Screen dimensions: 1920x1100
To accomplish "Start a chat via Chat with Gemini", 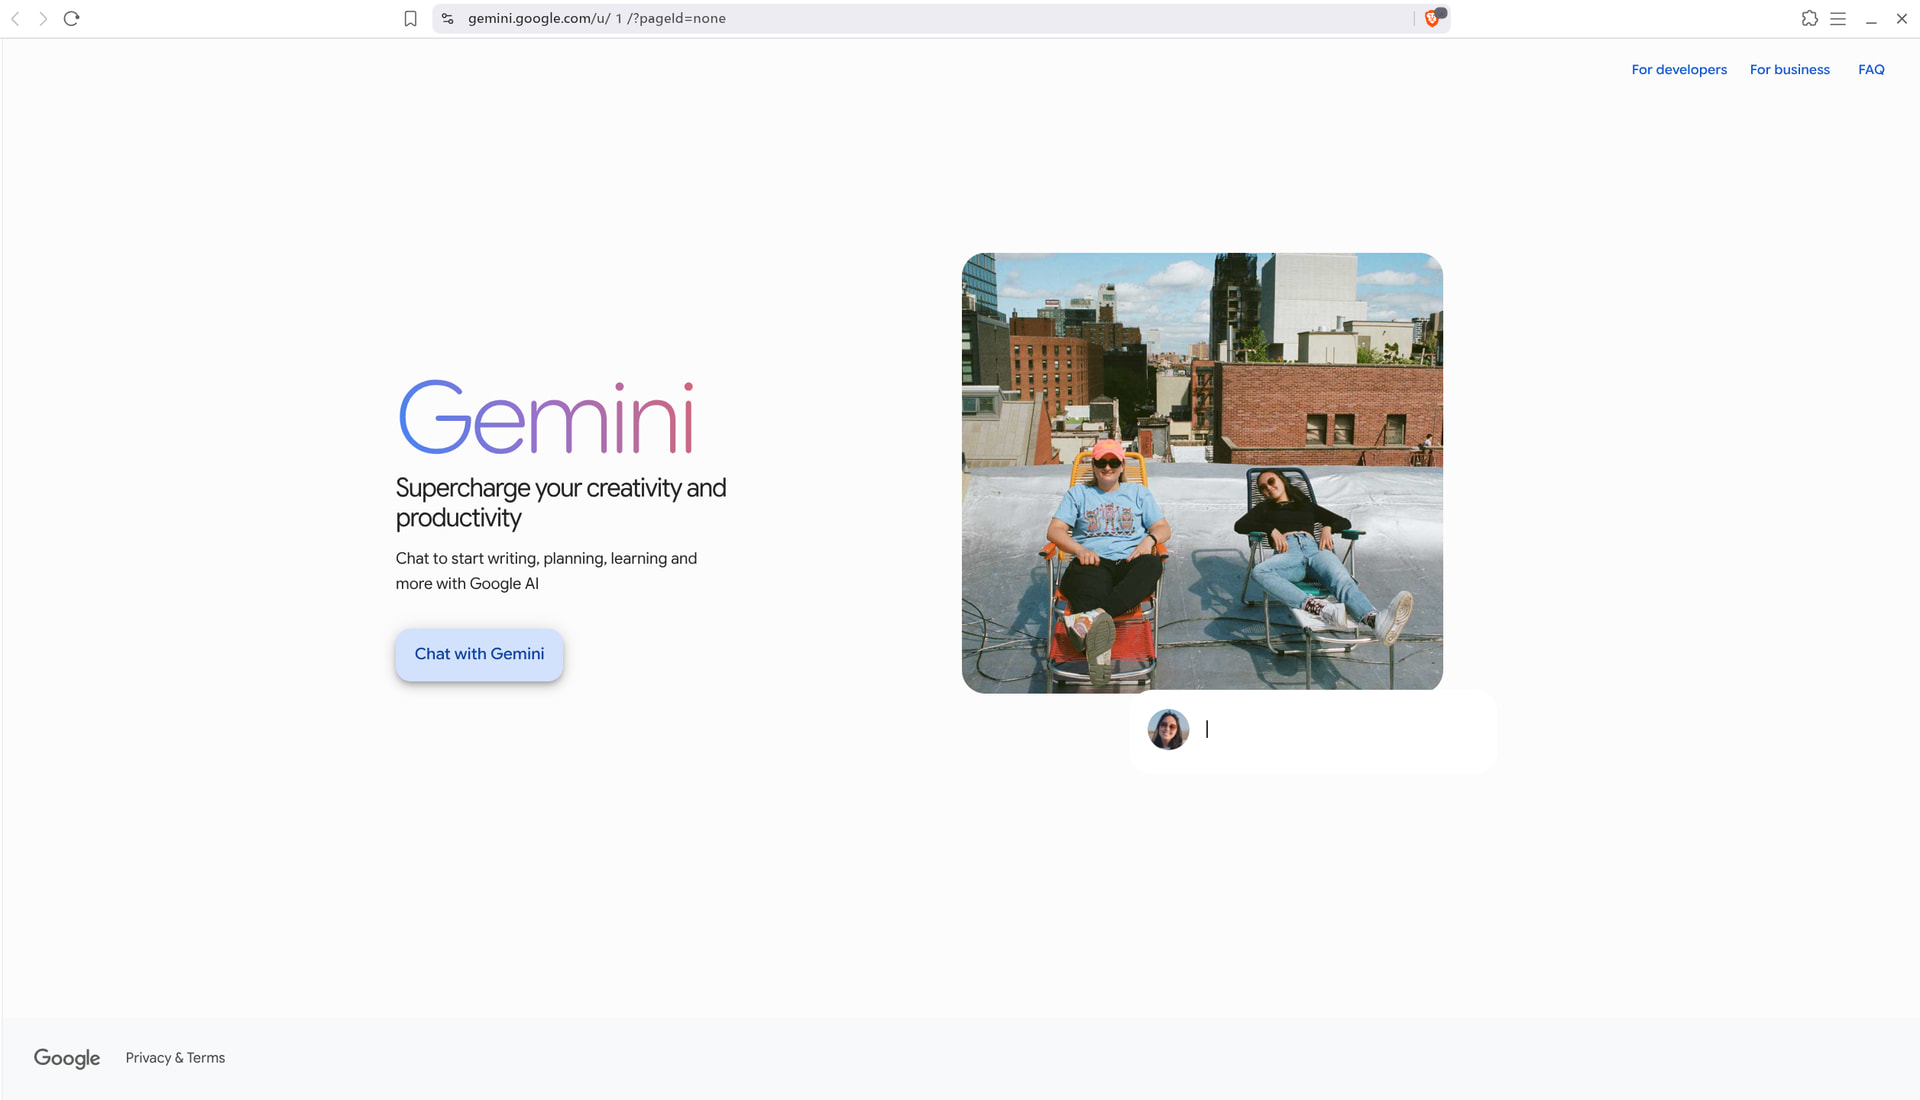I will 479,655.
